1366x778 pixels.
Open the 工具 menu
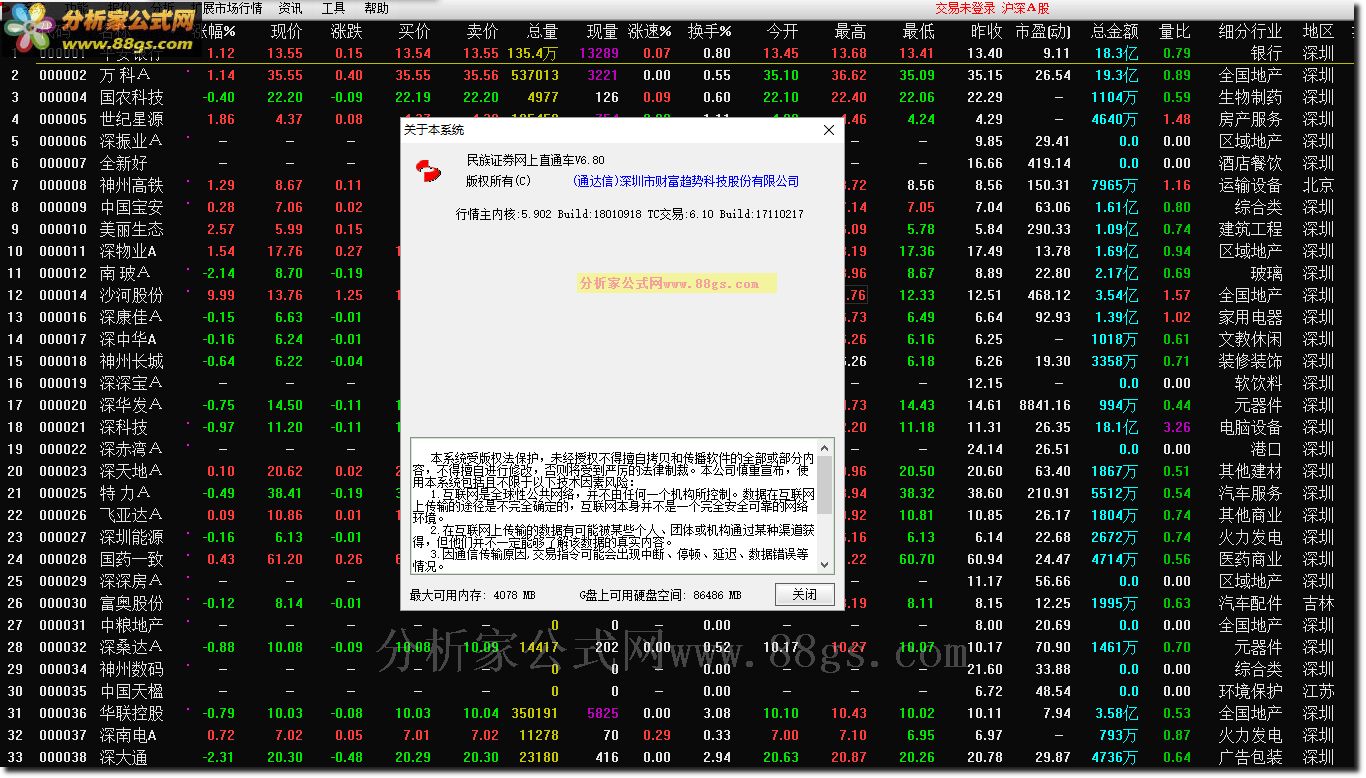click(x=334, y=8)
